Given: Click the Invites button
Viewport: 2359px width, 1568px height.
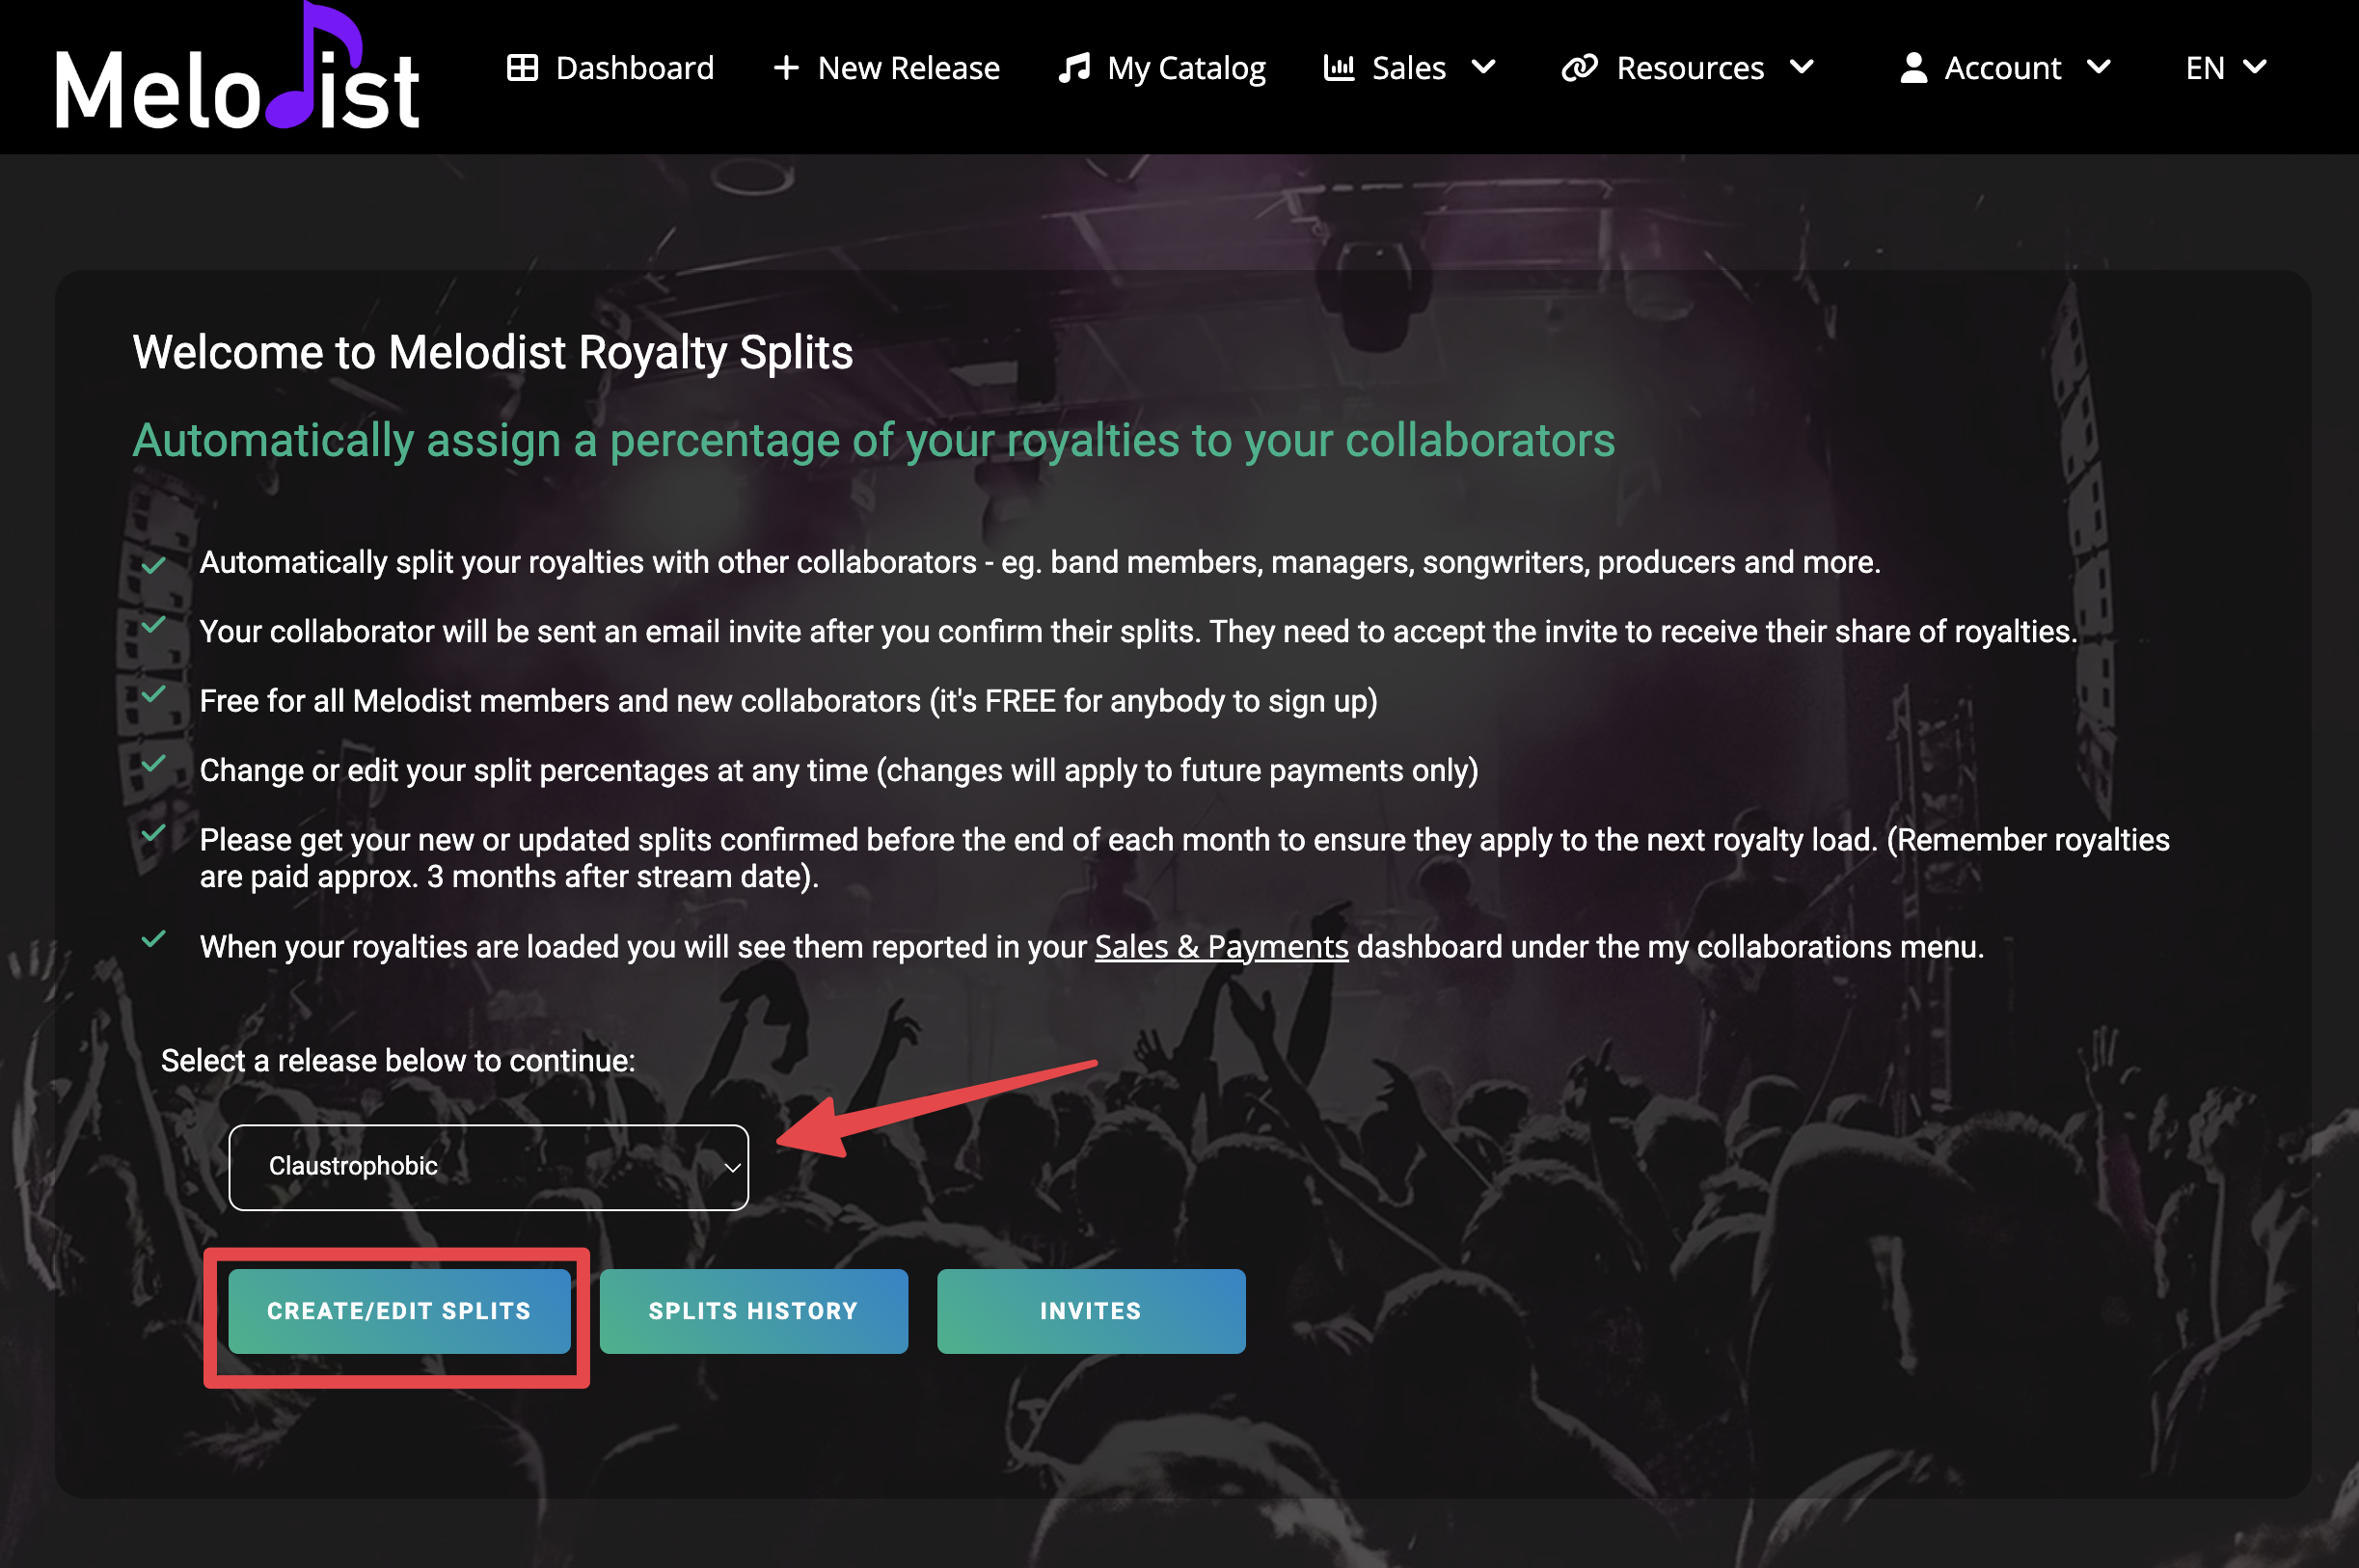Looking at the screenshot, I should [x=1090, y=1311].
